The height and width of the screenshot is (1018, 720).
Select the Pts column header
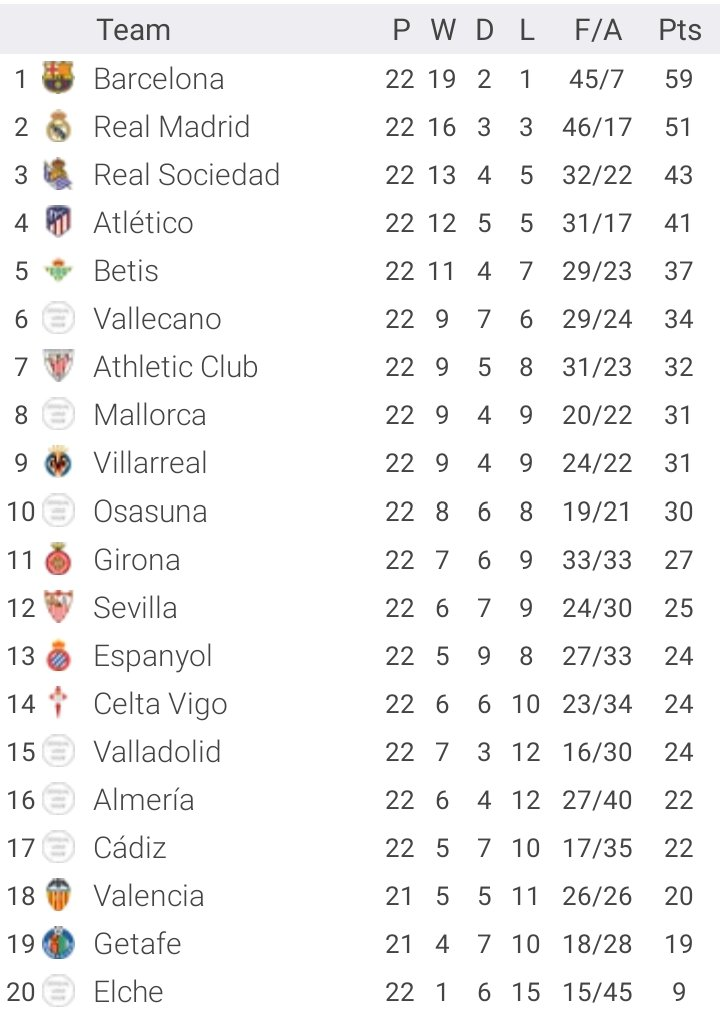[680, 30]
